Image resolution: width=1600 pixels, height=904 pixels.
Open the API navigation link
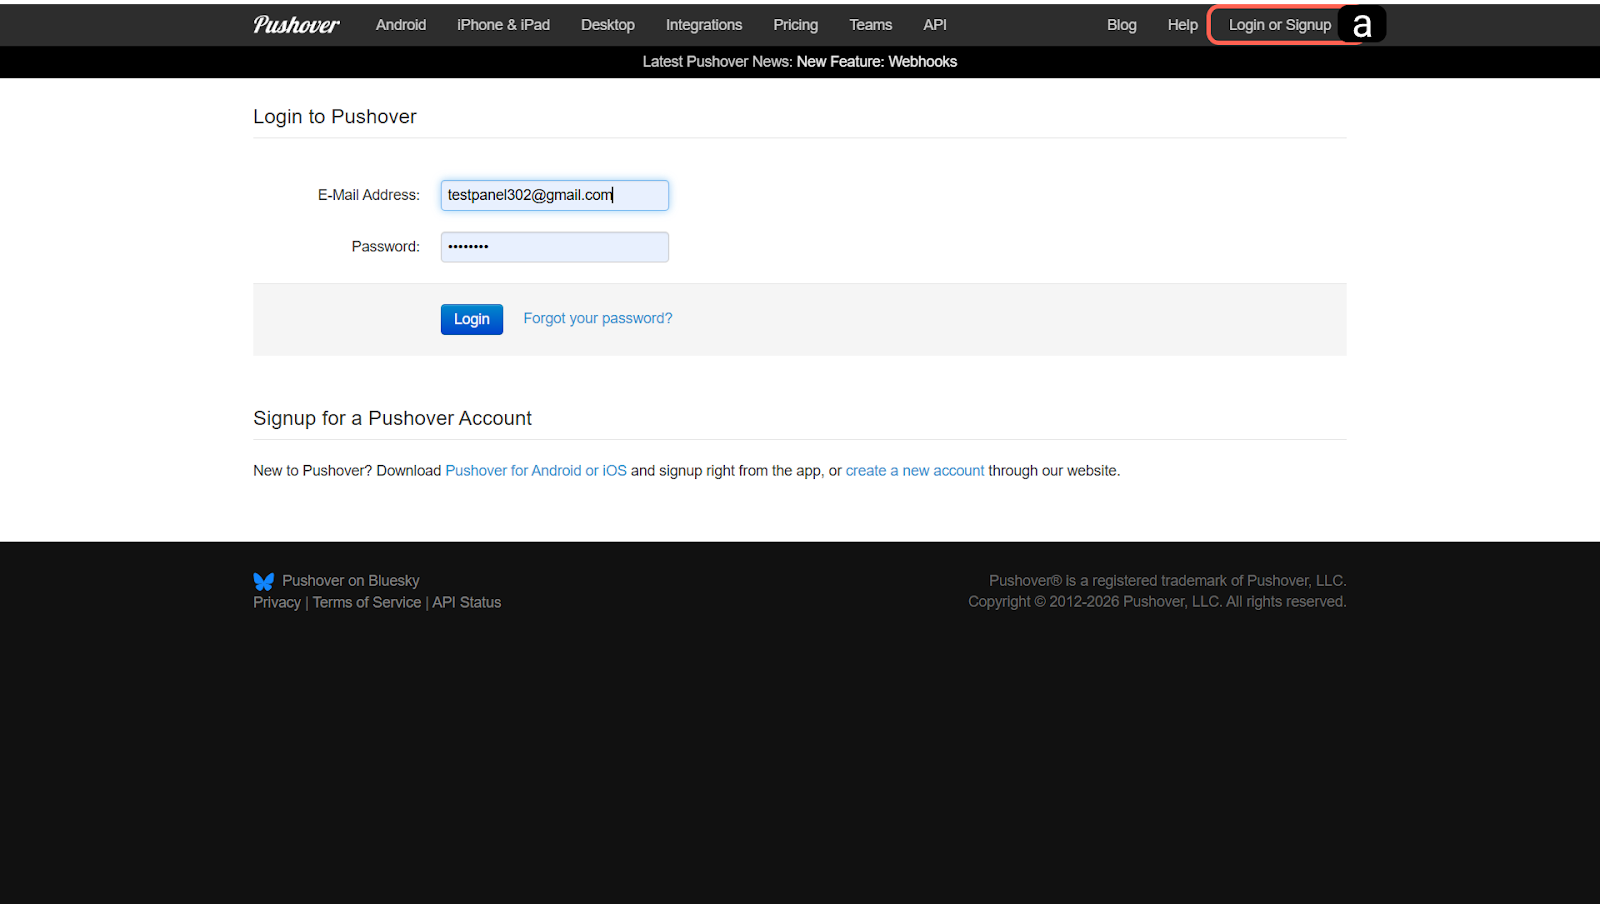point(934,25)
